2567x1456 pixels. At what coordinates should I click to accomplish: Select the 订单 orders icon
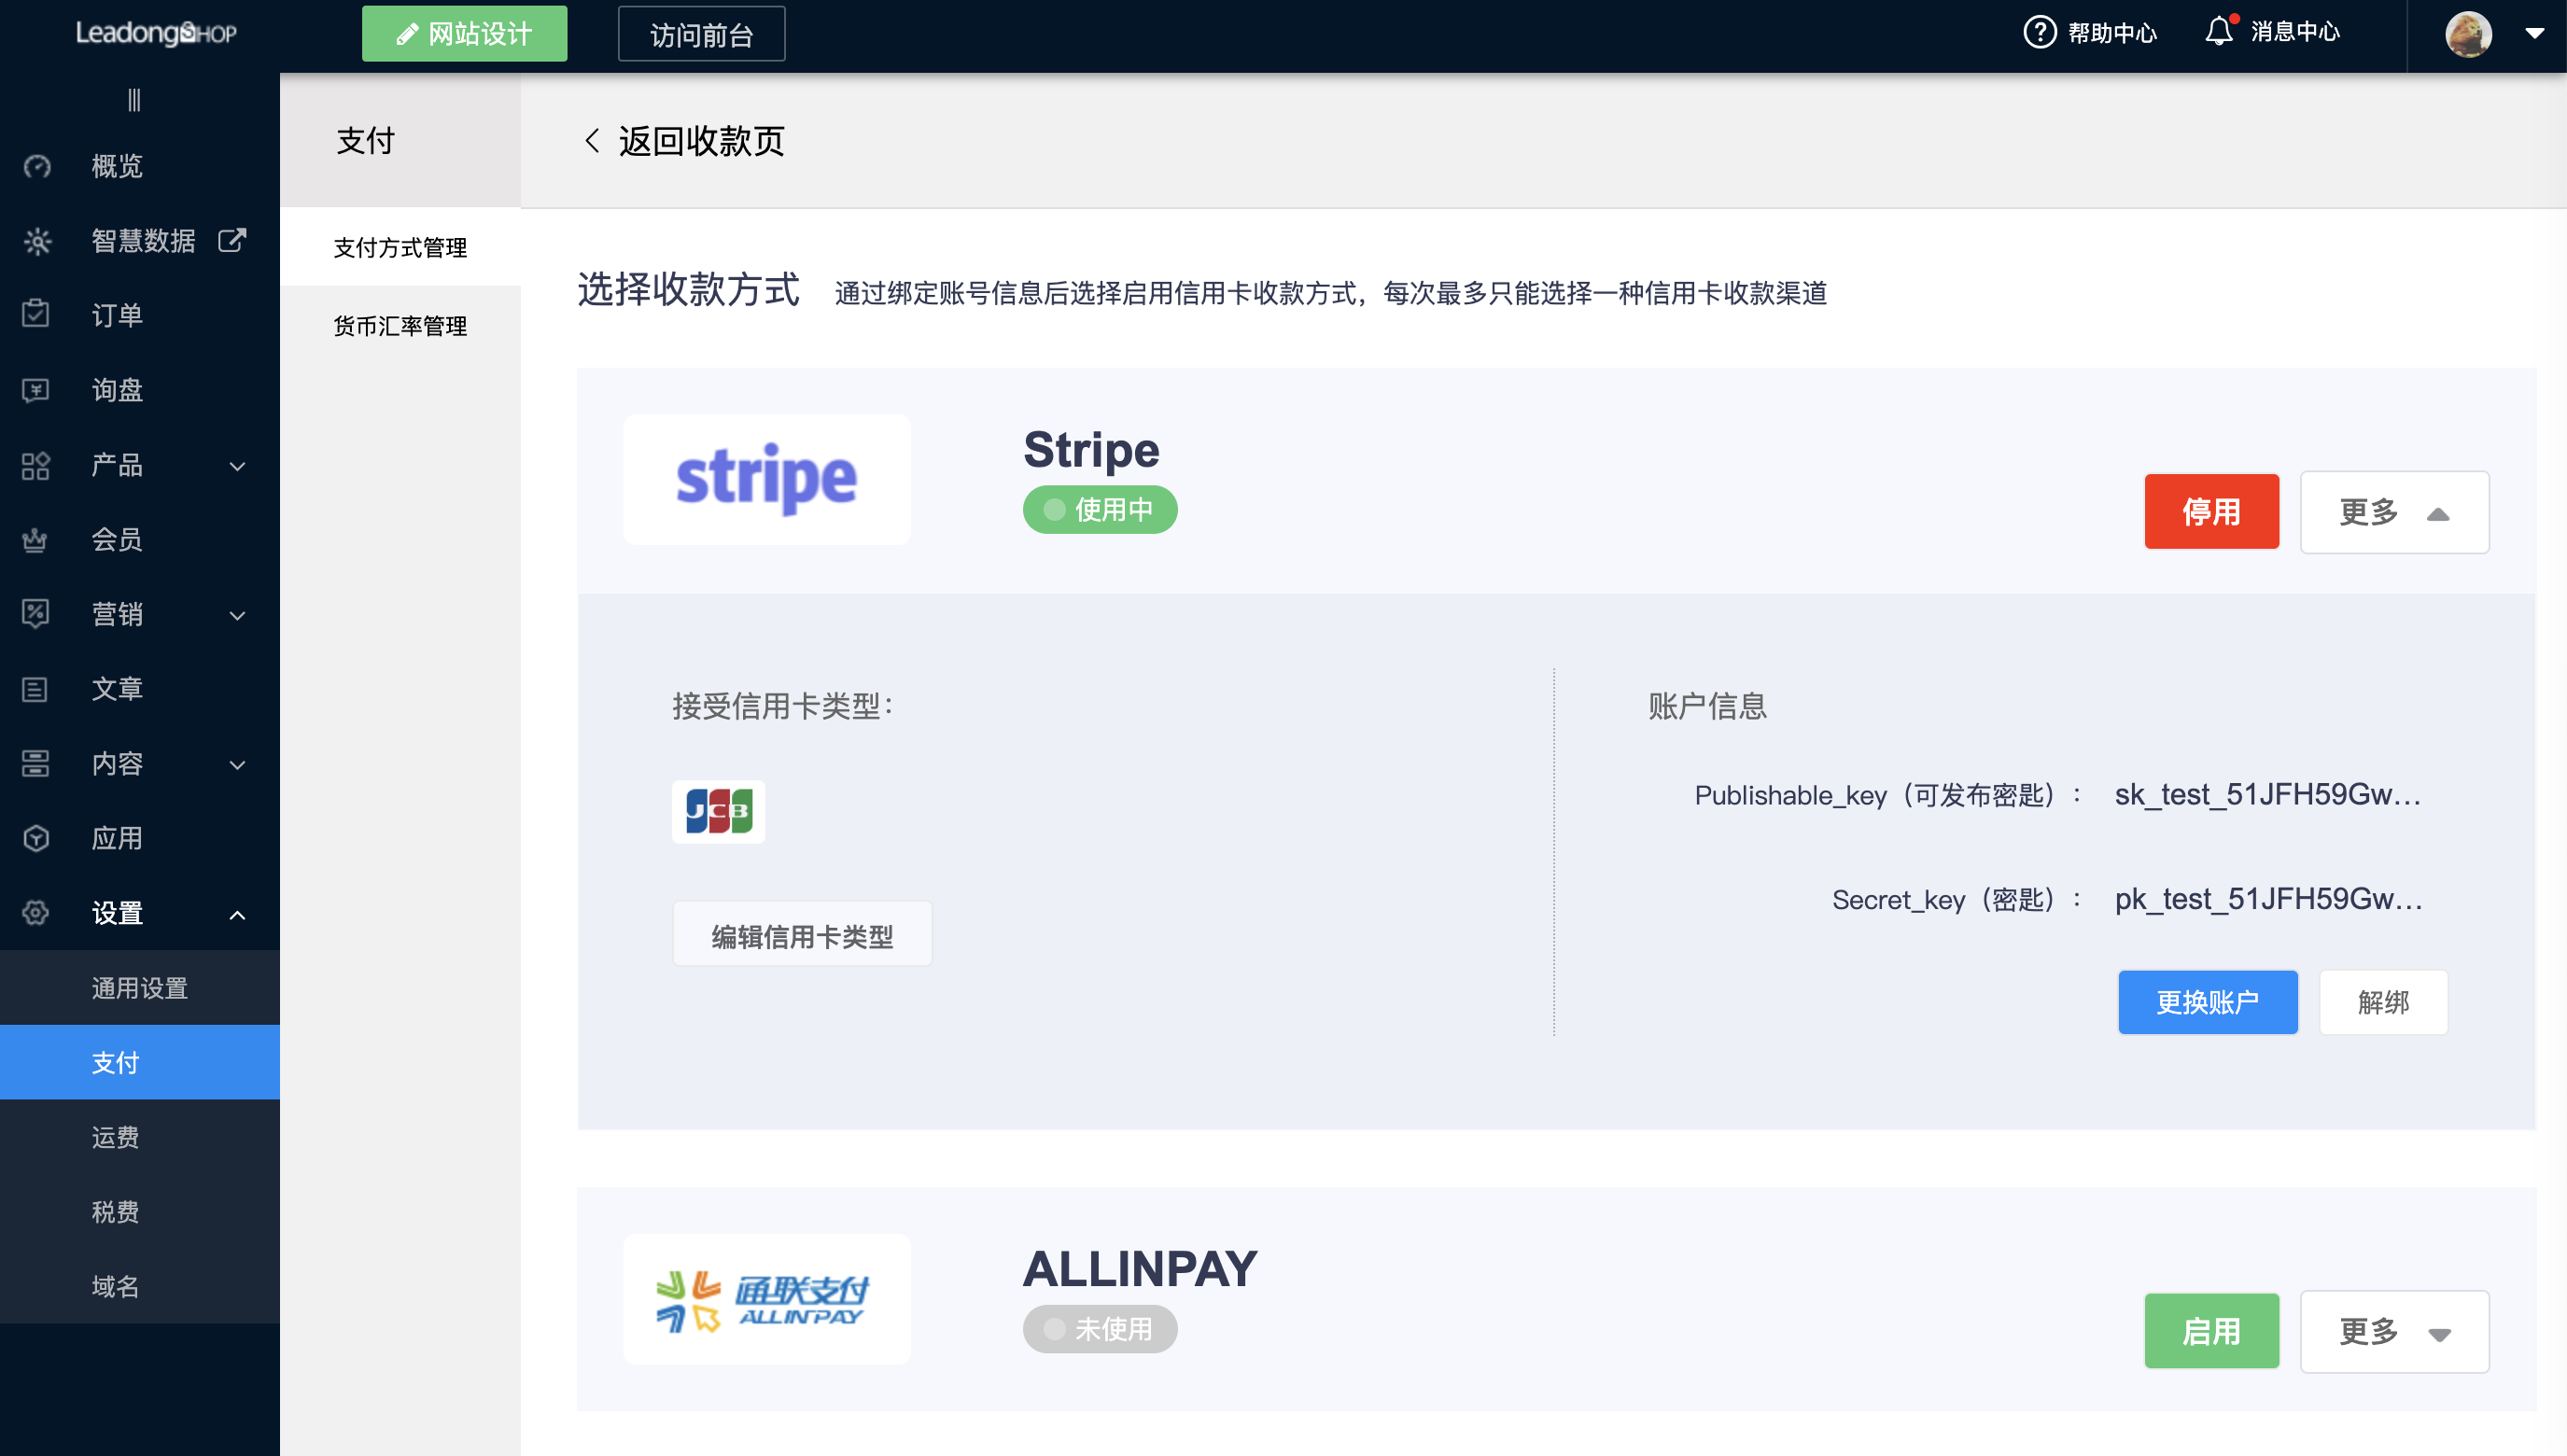[36, 315]
